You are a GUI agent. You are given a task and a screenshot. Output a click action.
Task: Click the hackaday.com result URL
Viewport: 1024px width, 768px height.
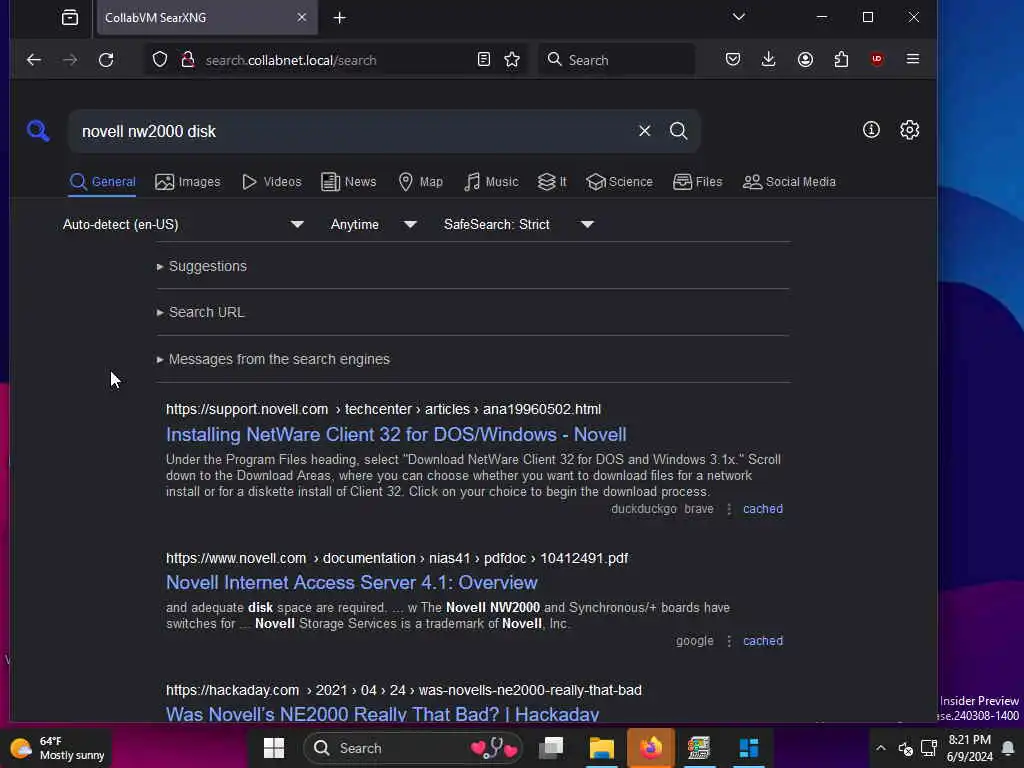tap(404, 690)
